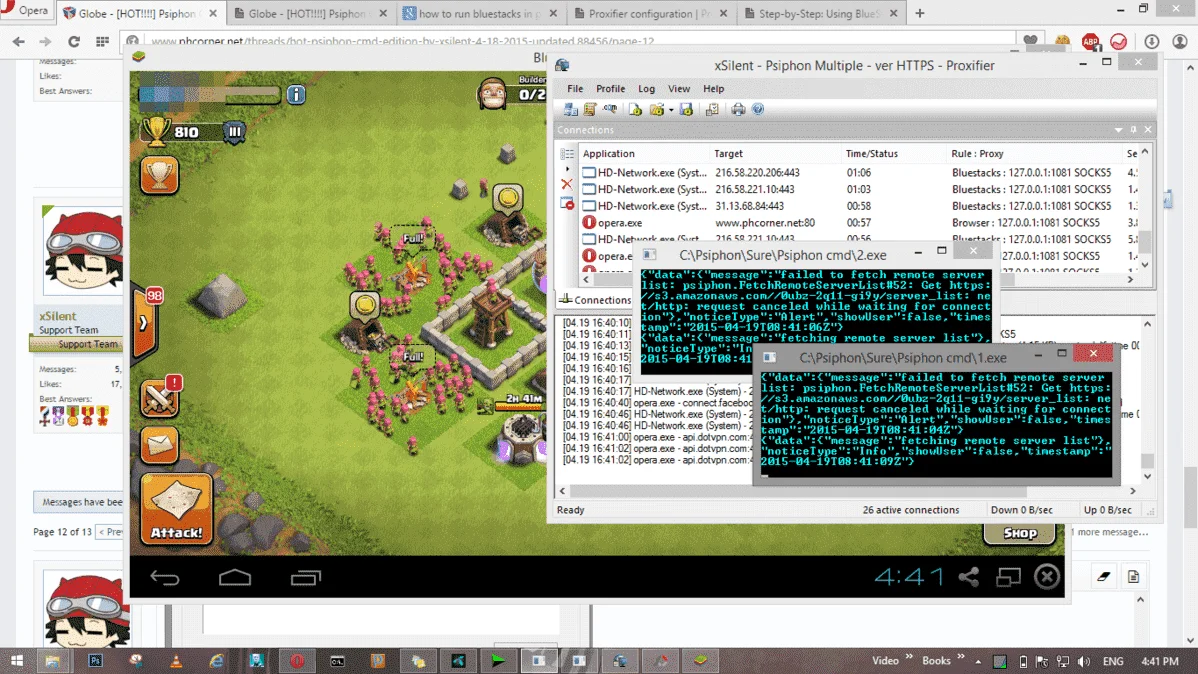The image size is (1198, 674).
Task: Open View menu in Proxifier
Action: pyautogui.click(x=678, y=89)
